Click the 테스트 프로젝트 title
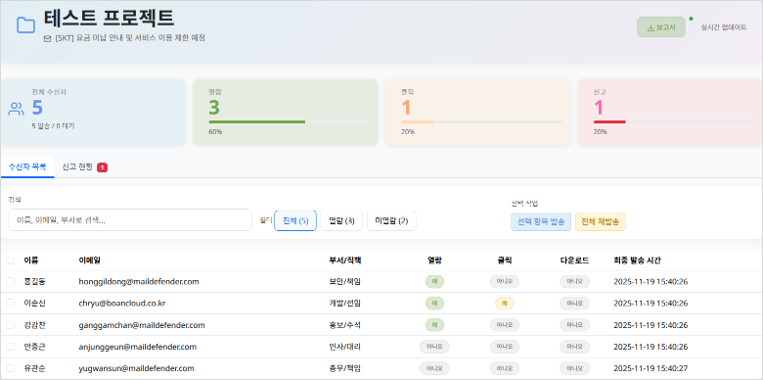 pyautogui.click(x=109, y=18)
